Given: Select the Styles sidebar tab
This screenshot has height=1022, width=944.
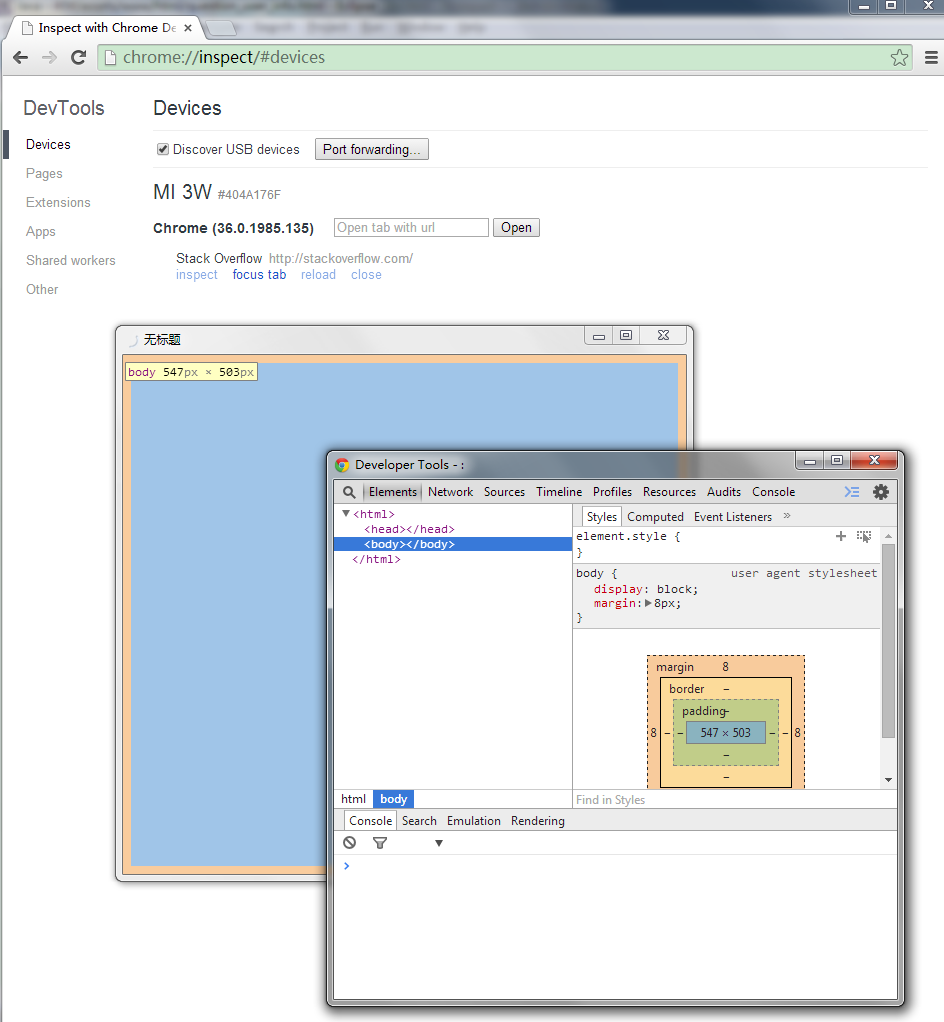Looking at the screenshot, I should pos(601,517).
